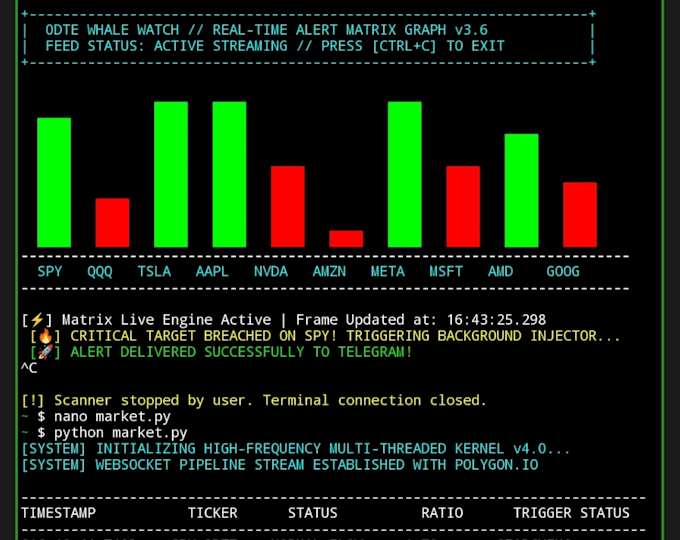Click the green META bar
The image size is (680, 540).
[405, 174]
